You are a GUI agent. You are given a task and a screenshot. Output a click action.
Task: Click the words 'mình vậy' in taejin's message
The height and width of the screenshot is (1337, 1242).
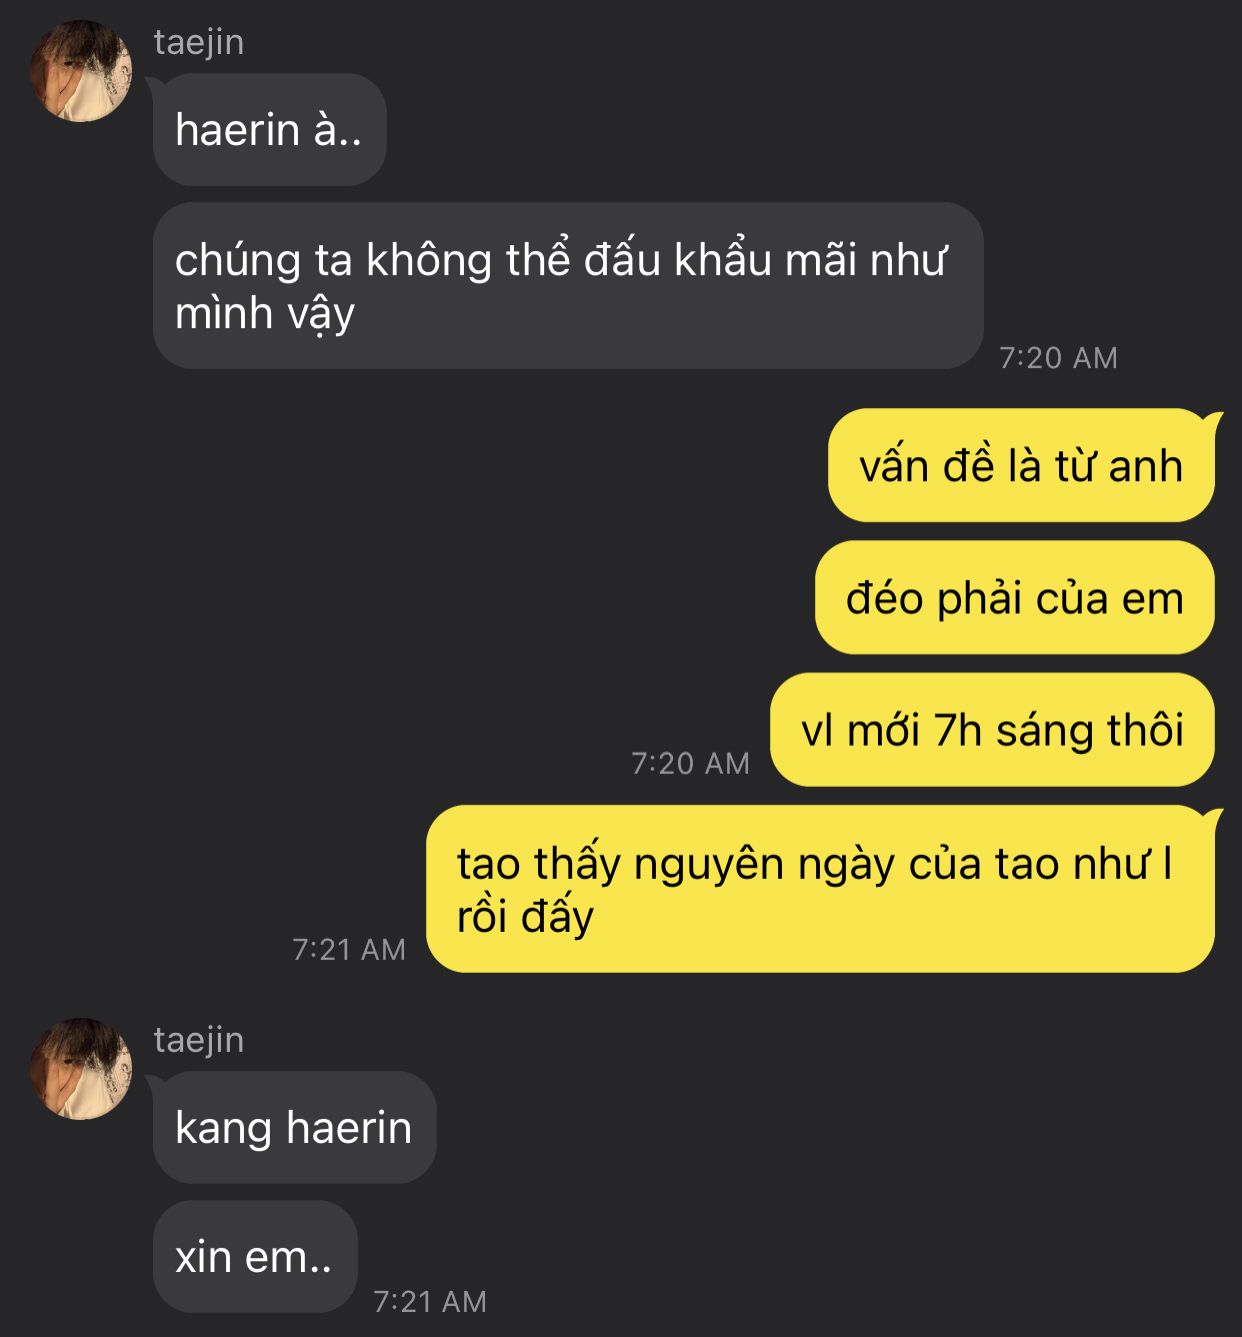click(x=265, y=314)
